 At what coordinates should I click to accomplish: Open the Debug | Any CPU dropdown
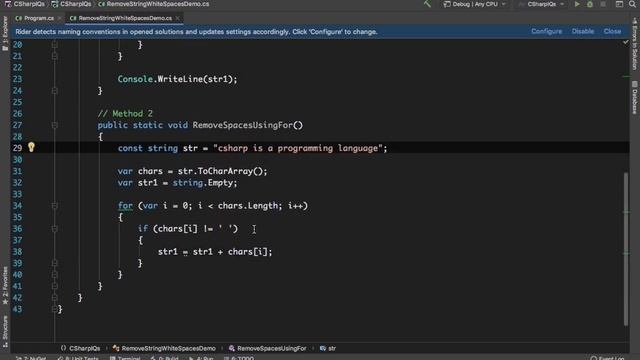(x=475, y=4)
